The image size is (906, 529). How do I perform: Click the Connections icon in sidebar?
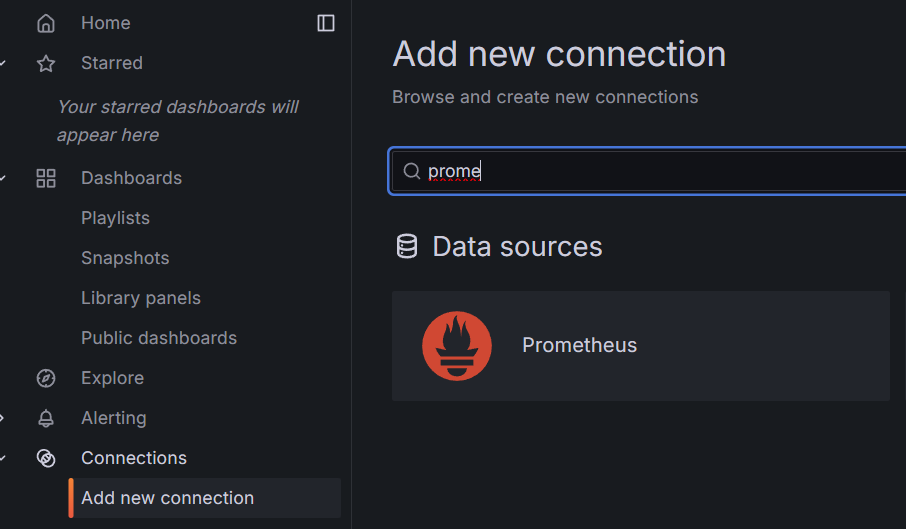click(46, 458)
